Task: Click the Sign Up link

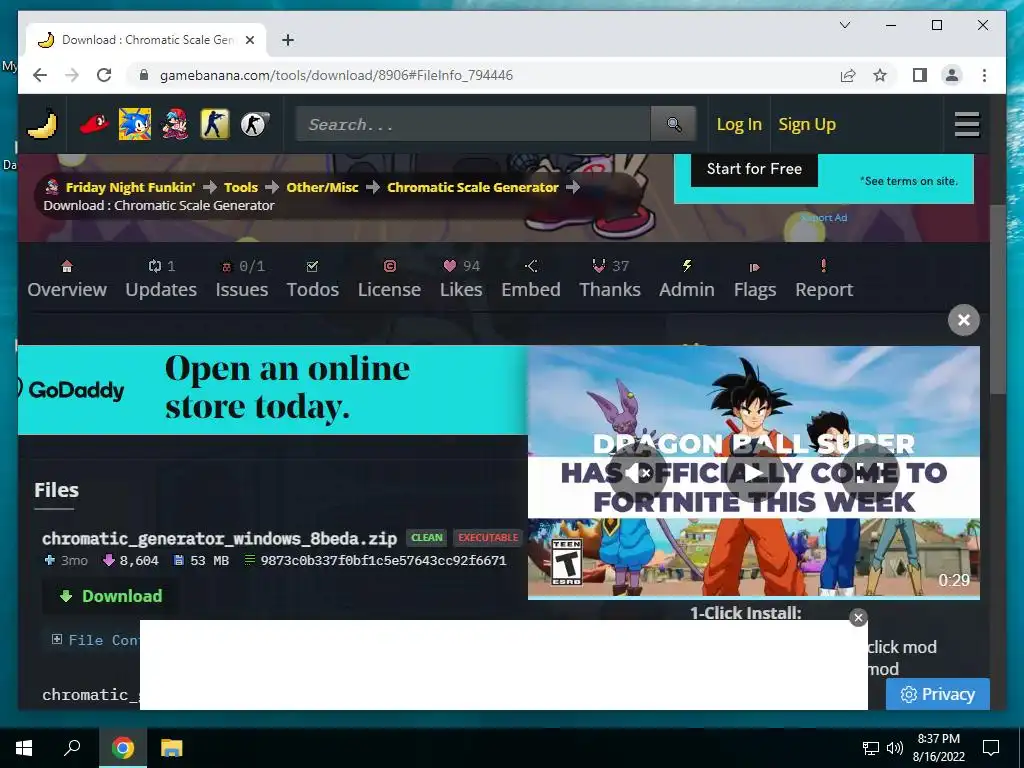Action: [807, 124]
